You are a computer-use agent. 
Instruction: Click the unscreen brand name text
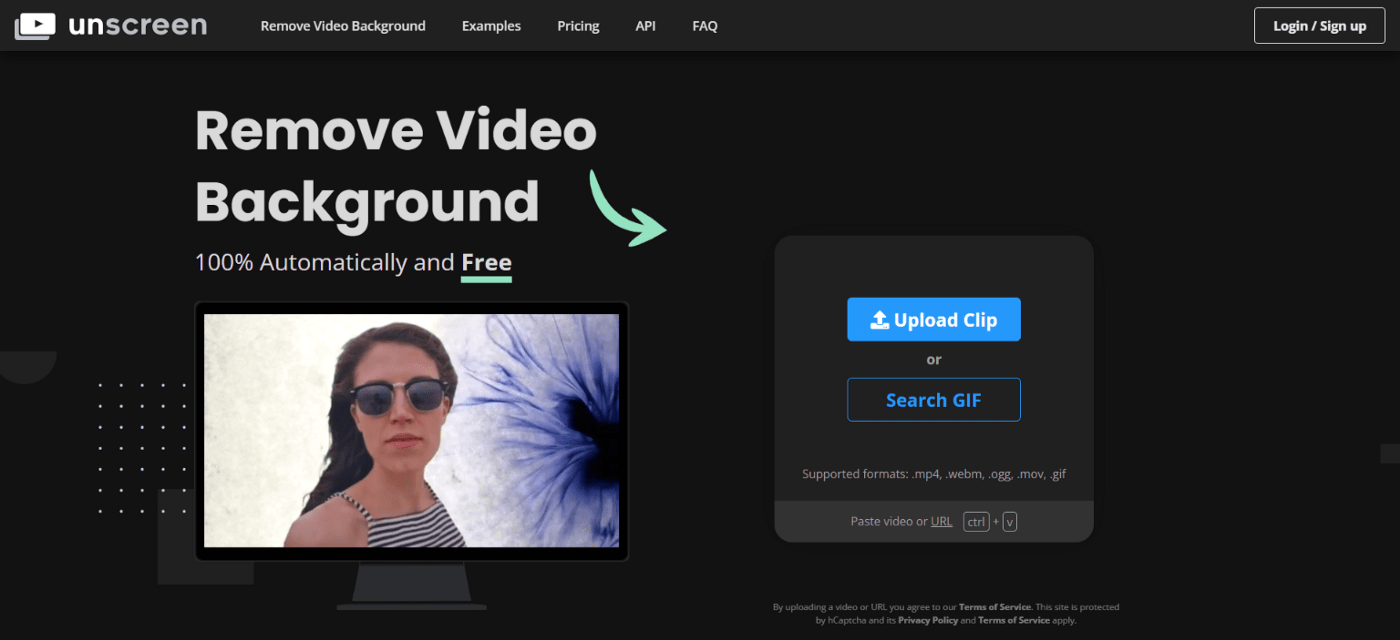137,25
